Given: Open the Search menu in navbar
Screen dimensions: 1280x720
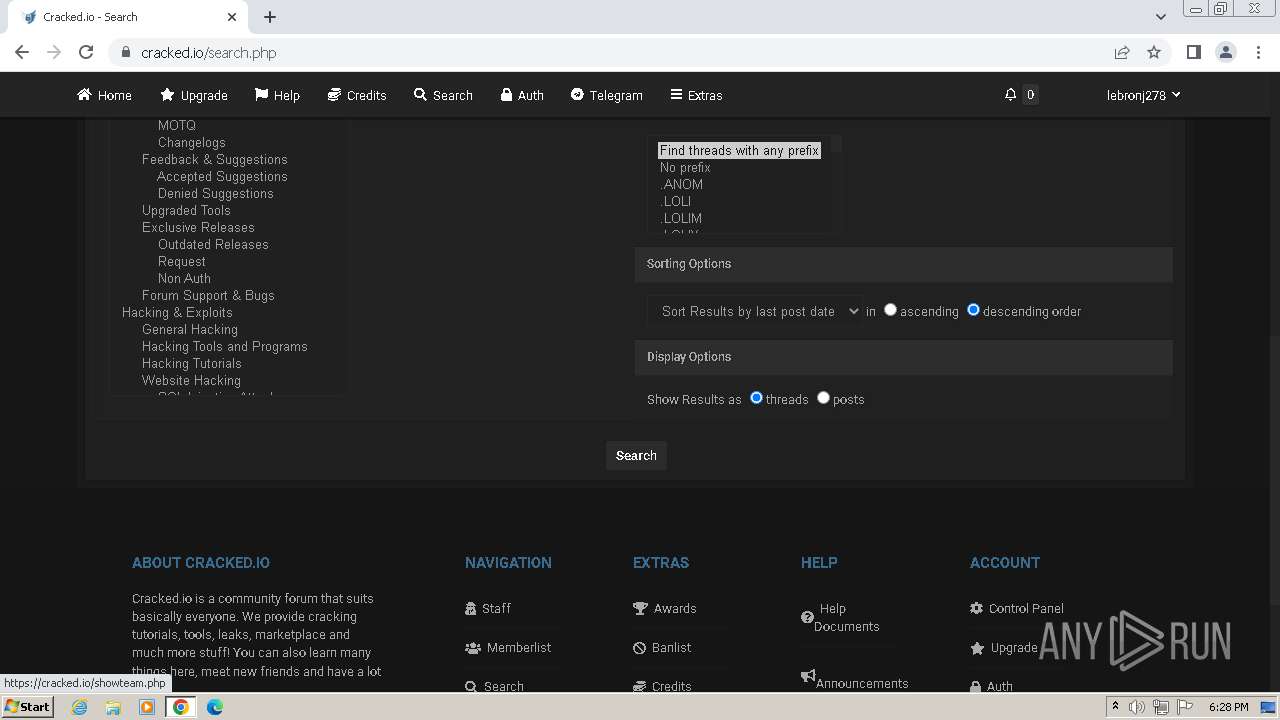Looking at the screenshot, I should coord(443,95).
